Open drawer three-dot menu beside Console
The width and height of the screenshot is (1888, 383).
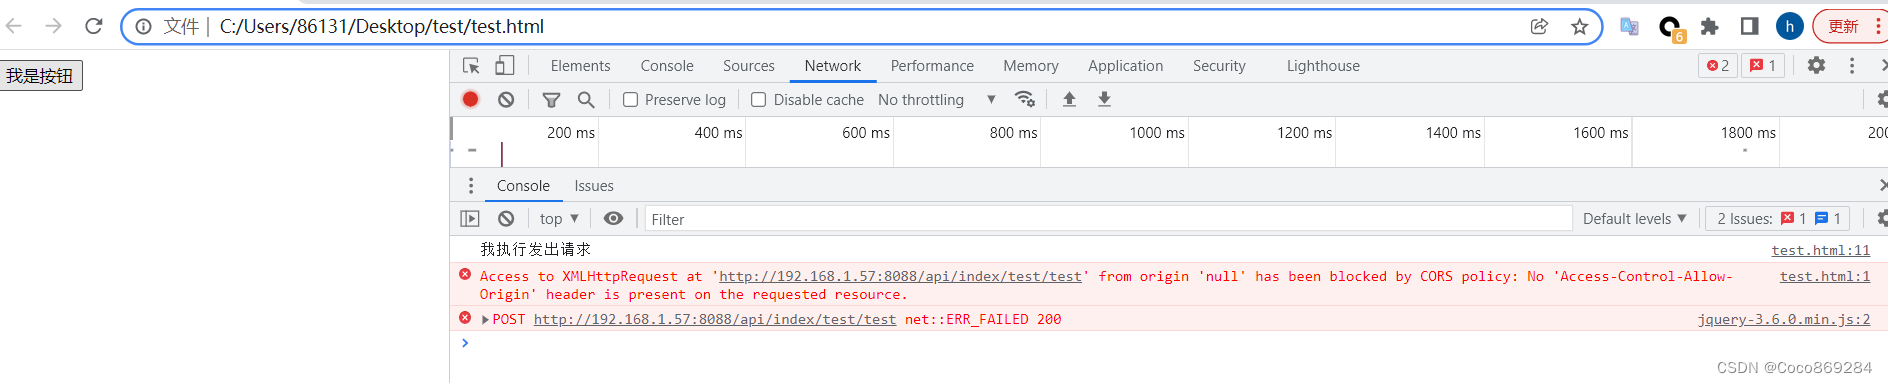pos(471,186)
